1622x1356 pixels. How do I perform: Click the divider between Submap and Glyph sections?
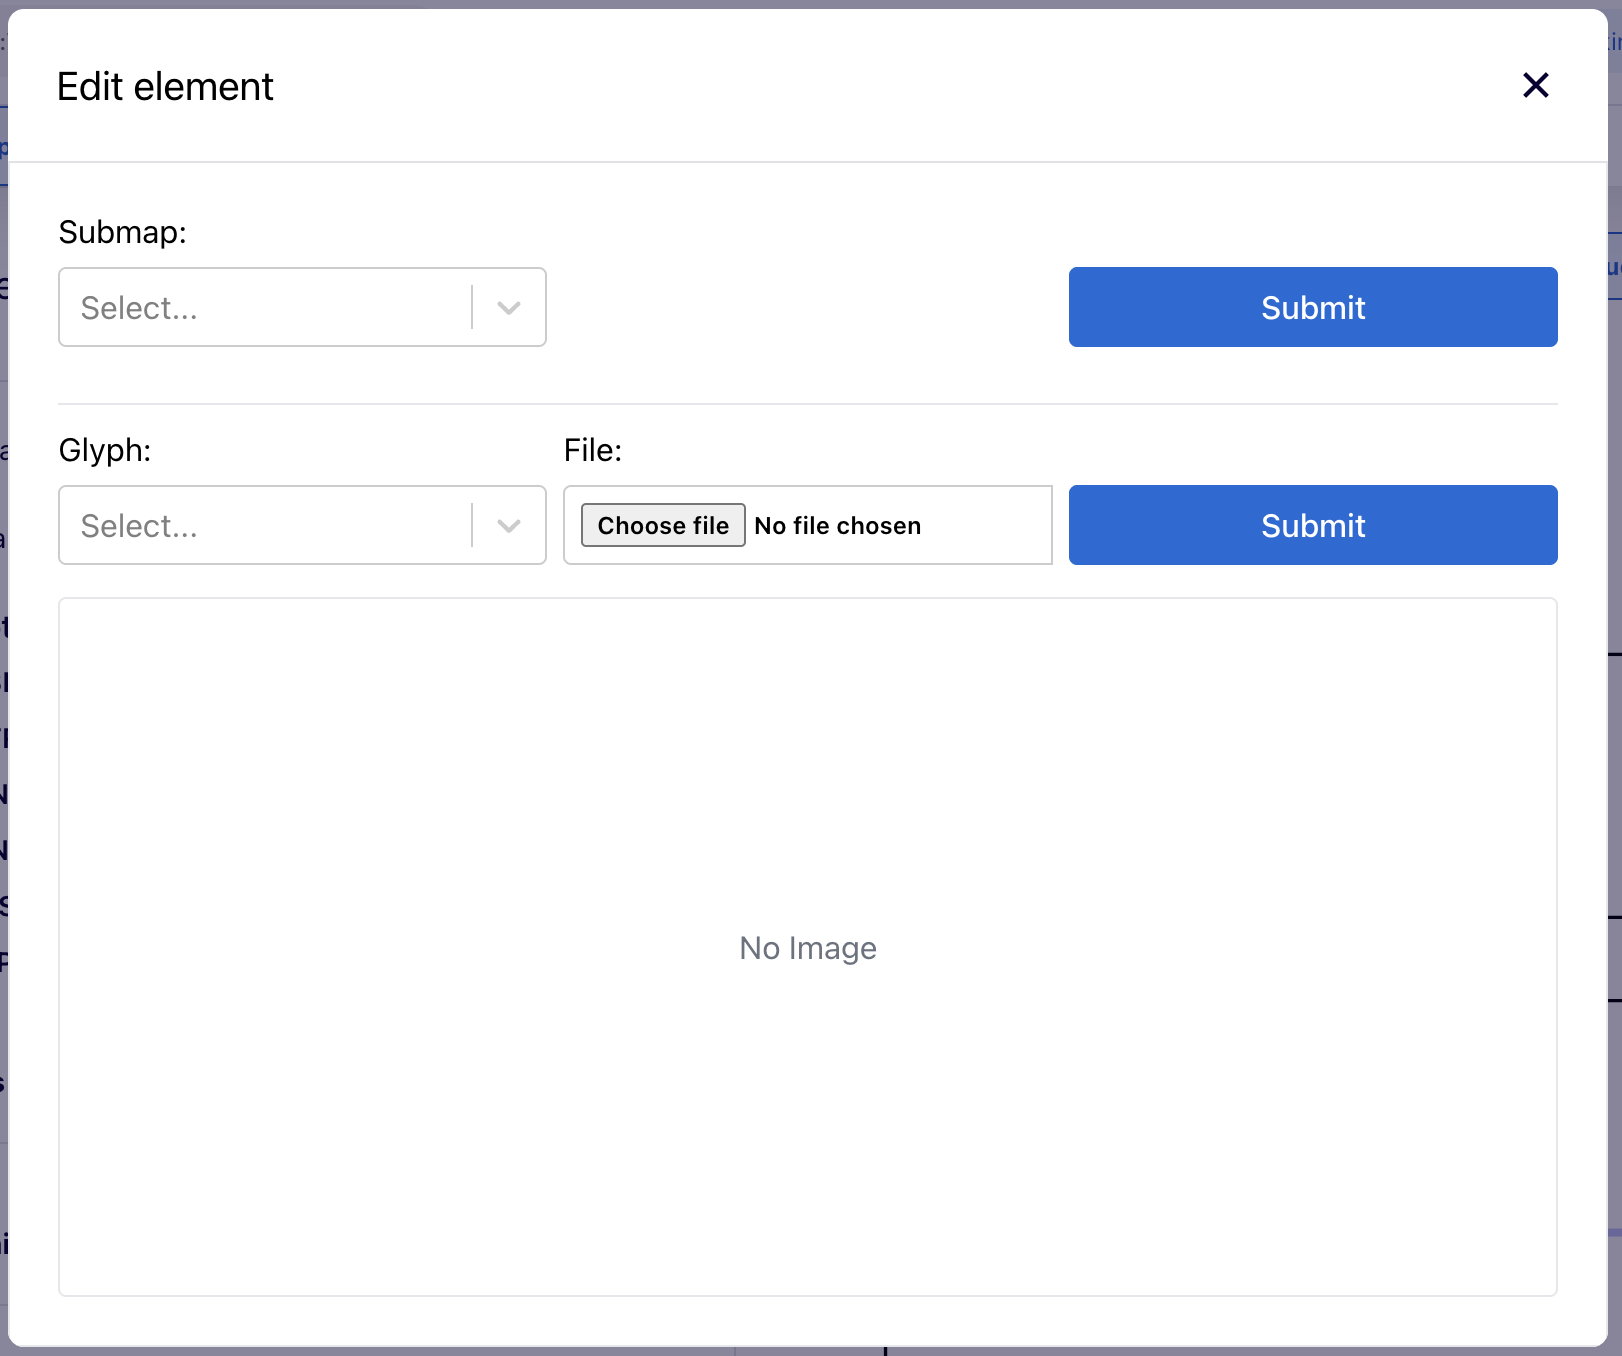808,404
